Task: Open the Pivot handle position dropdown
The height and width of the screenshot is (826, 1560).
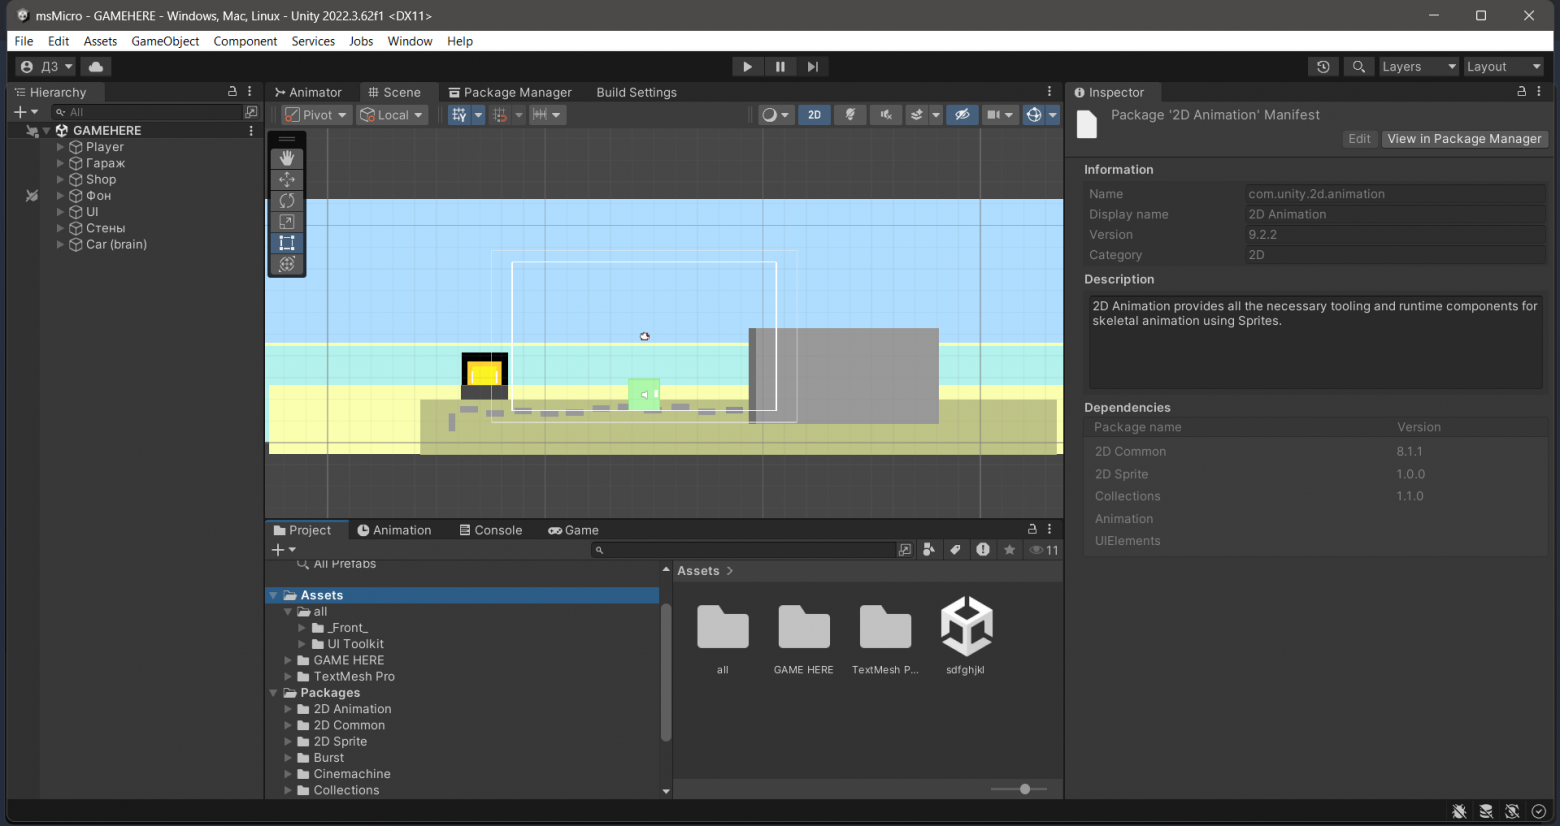Action: click(x=316, y=115)
